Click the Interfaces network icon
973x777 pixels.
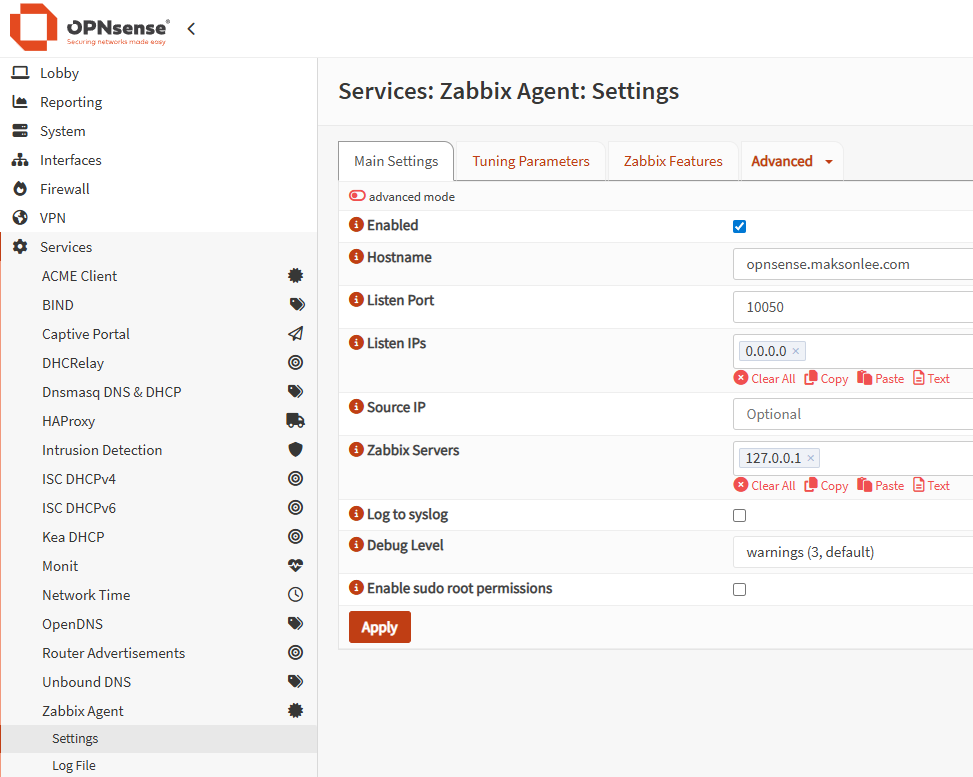20,160
